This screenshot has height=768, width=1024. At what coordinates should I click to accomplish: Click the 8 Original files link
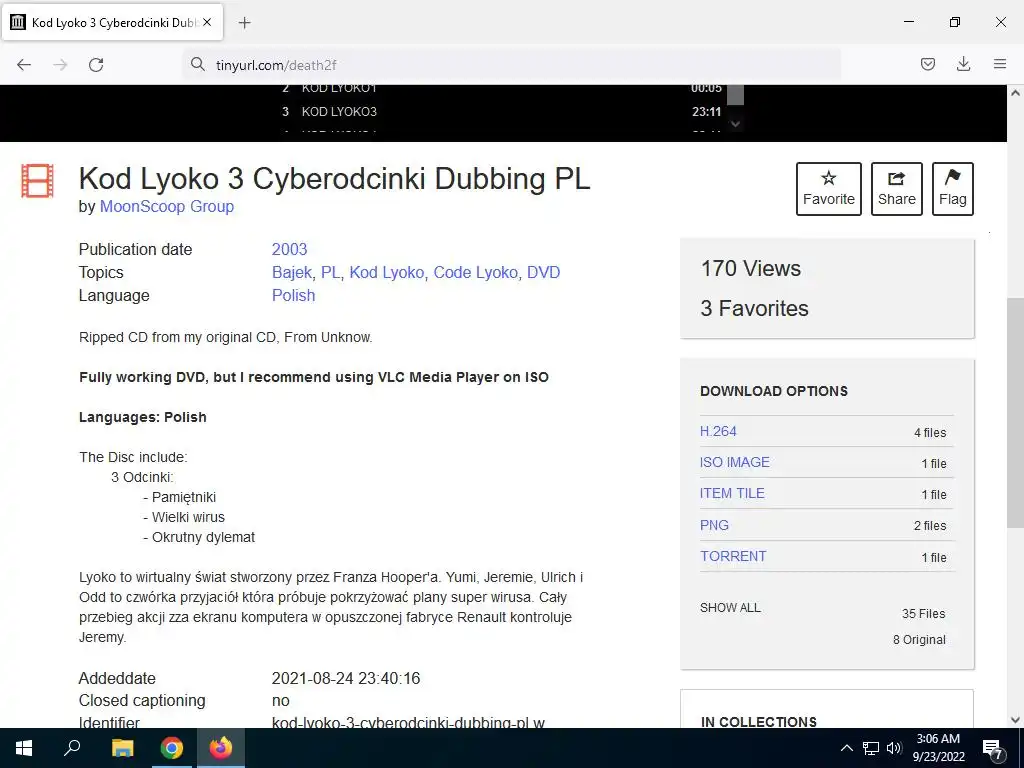tap(919, 640)
